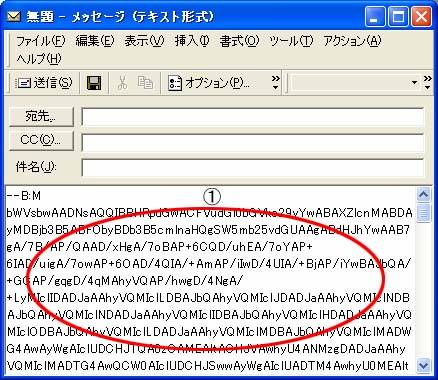Click the CC(C)... button
The image size is (438, 380).
pos(41,140)
